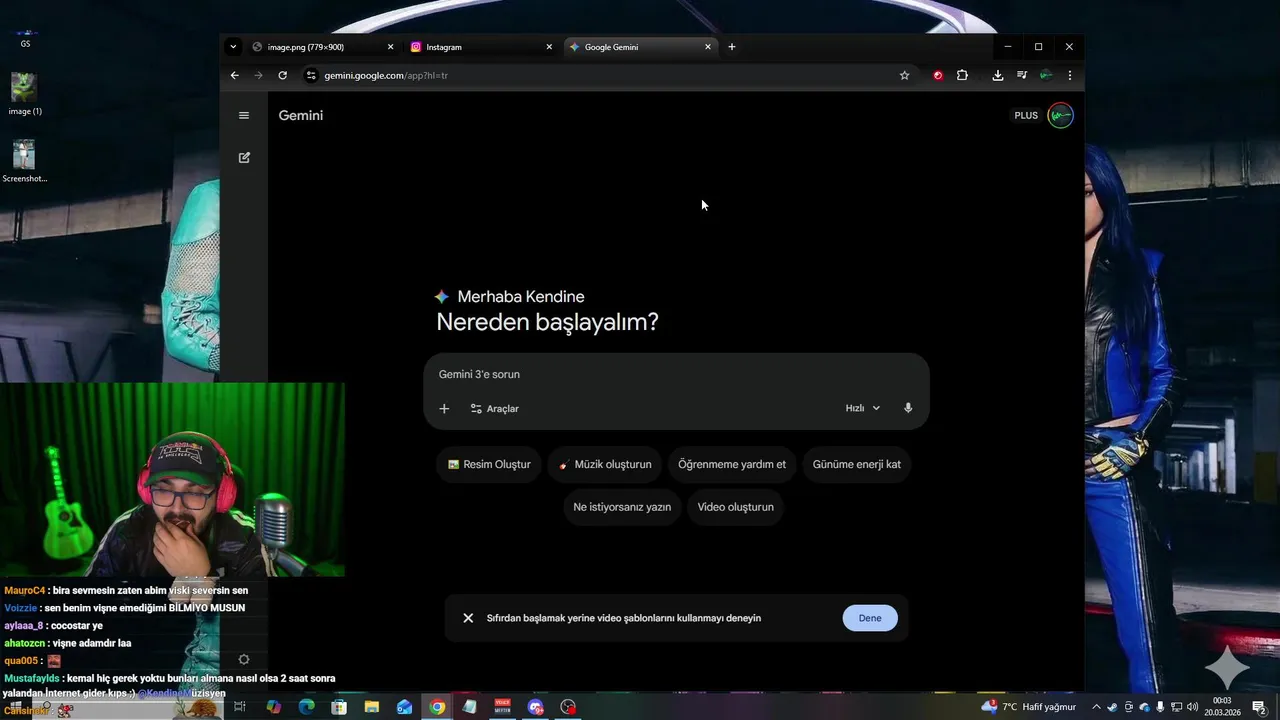Open the Screenshot desktop file

(25, 162)
